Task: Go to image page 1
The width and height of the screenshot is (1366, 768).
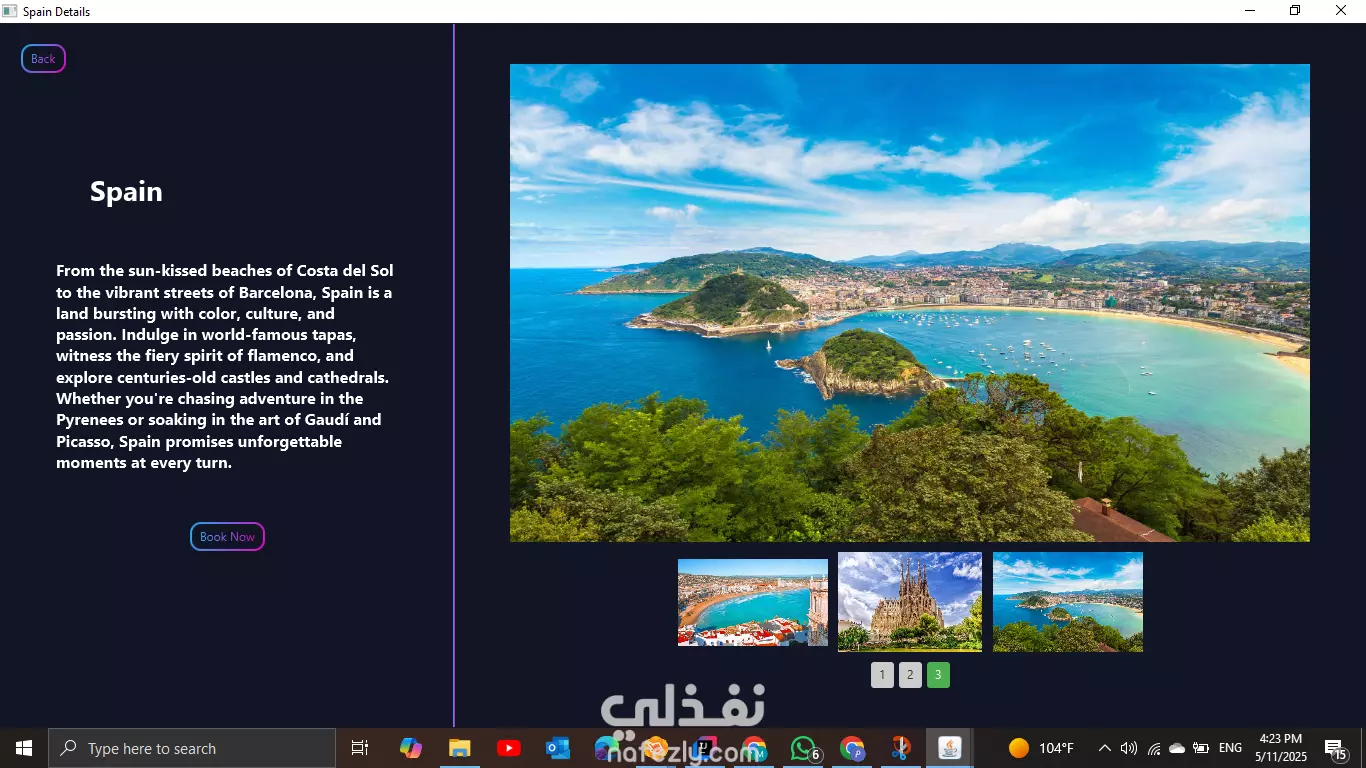Action: (882, 675)
